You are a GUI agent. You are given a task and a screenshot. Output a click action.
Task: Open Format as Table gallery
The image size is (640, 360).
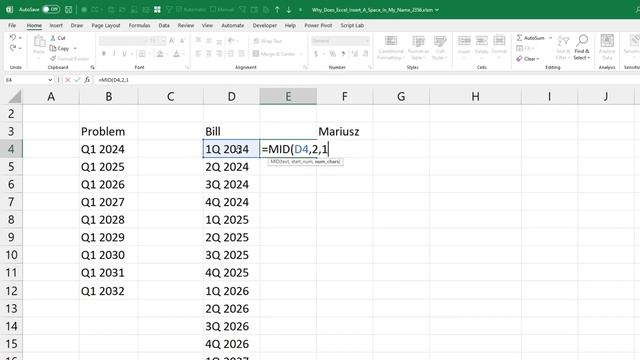tap(418, 47)
